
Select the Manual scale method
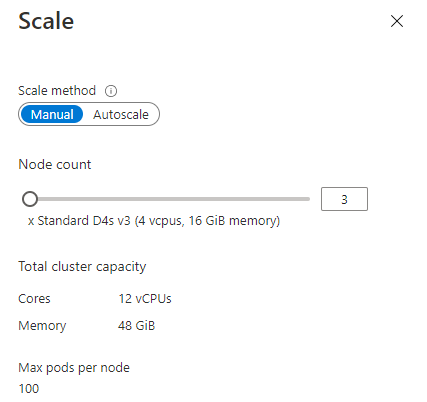coord(52,114)
